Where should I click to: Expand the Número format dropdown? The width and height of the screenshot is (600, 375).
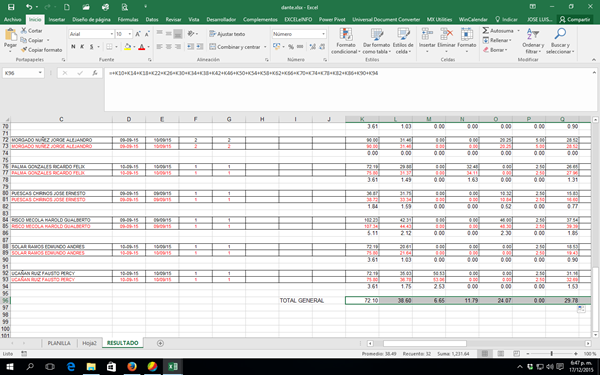tap(323, 34)
